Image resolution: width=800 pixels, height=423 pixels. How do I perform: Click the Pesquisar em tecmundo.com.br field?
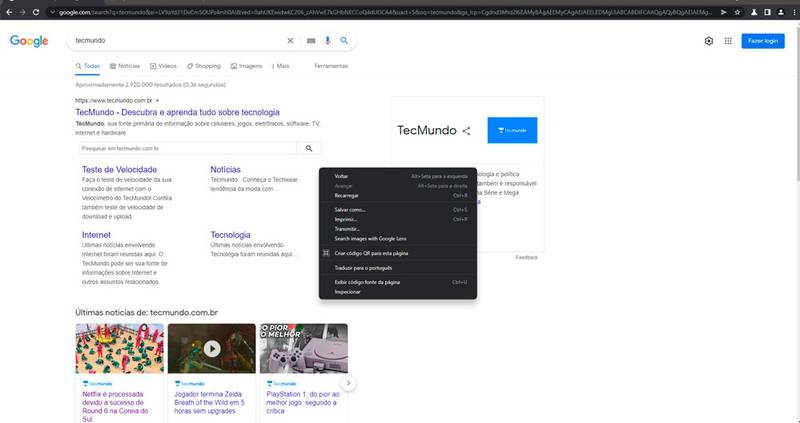point(188,148)
